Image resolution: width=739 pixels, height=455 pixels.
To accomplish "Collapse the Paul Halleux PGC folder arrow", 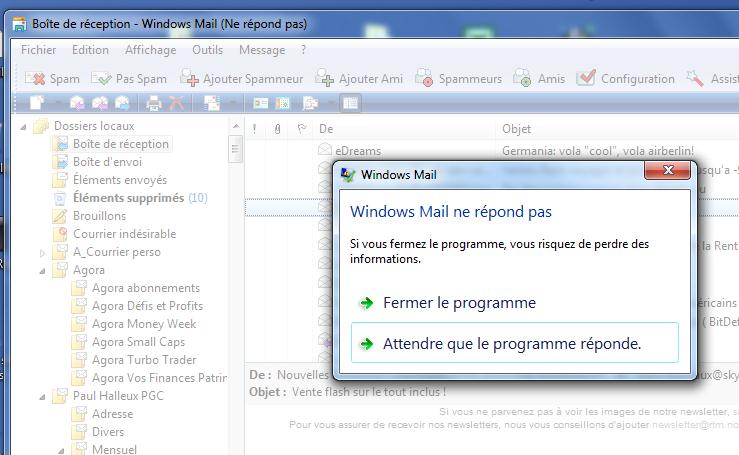I will pos(42,397).
